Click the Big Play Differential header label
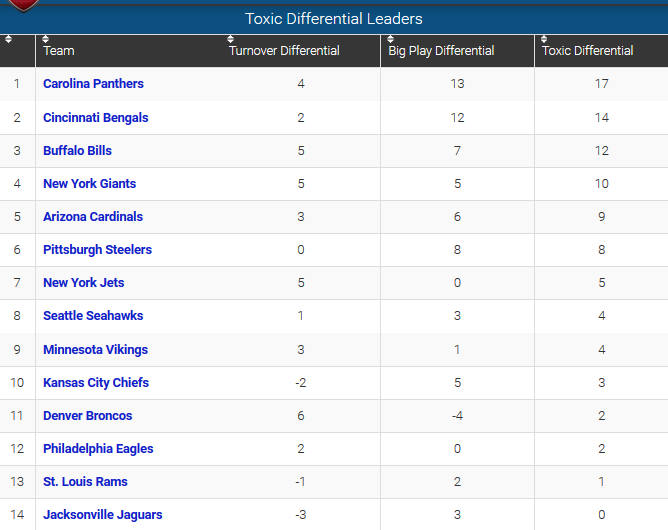Viewport: 668px width, 530px height. [441, 51]
